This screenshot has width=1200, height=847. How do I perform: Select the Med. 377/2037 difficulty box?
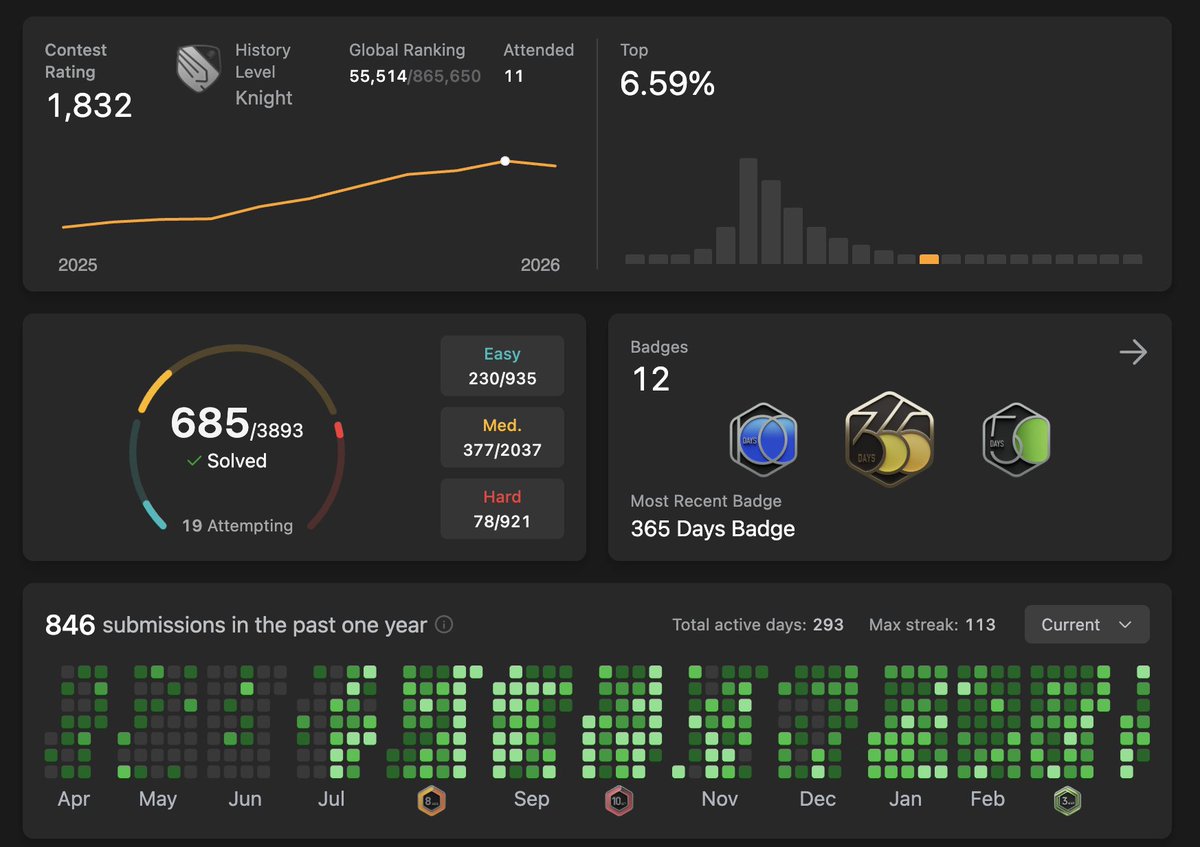point(502,438)
